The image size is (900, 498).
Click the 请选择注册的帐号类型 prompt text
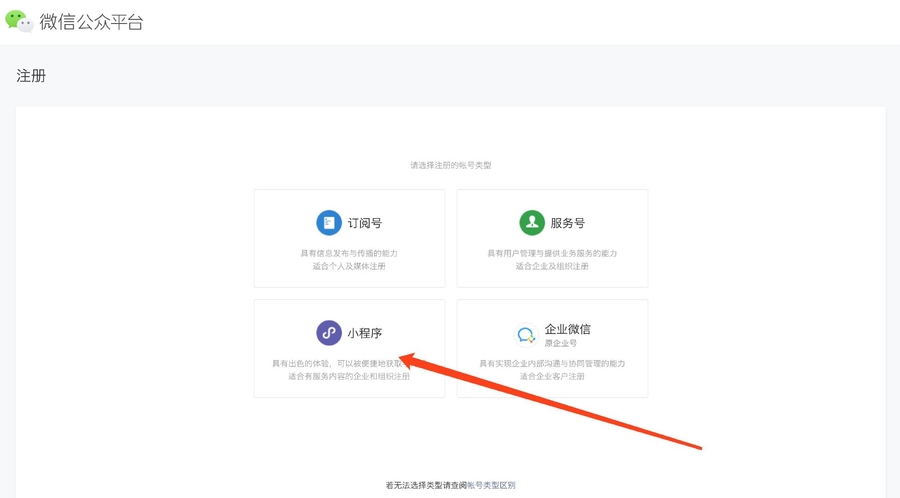pos(450,165)
